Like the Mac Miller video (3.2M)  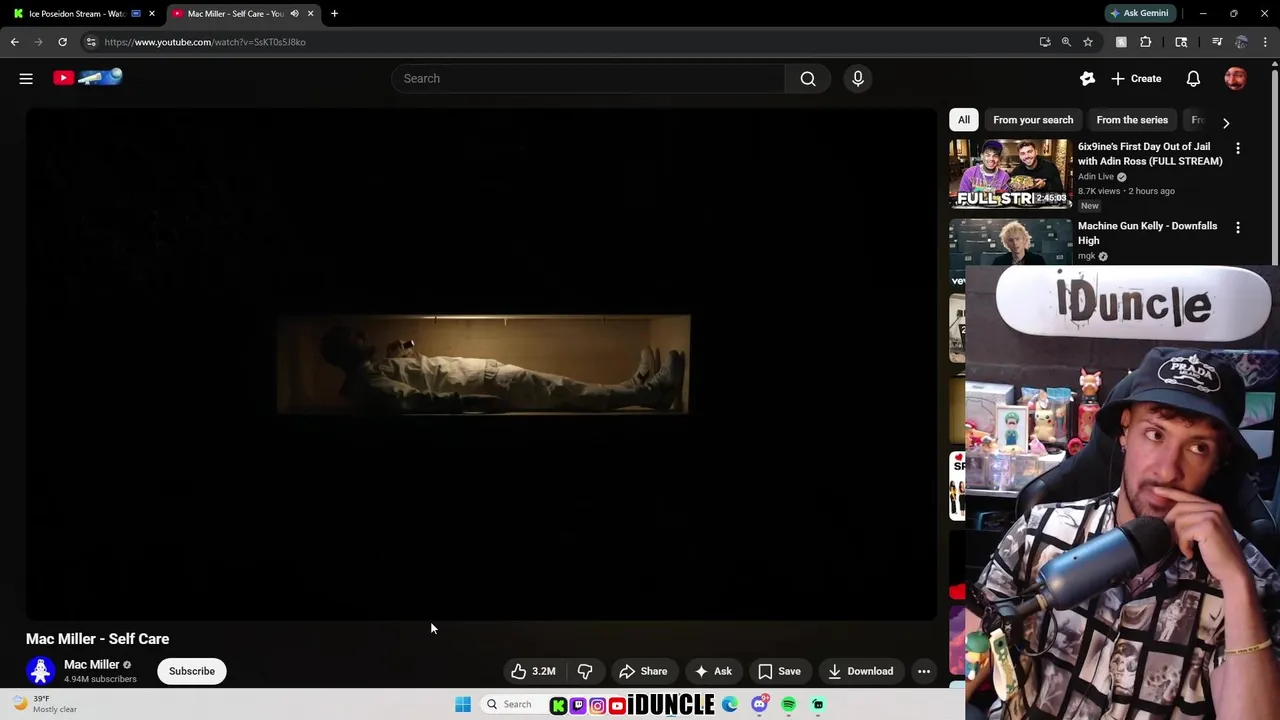534,671
